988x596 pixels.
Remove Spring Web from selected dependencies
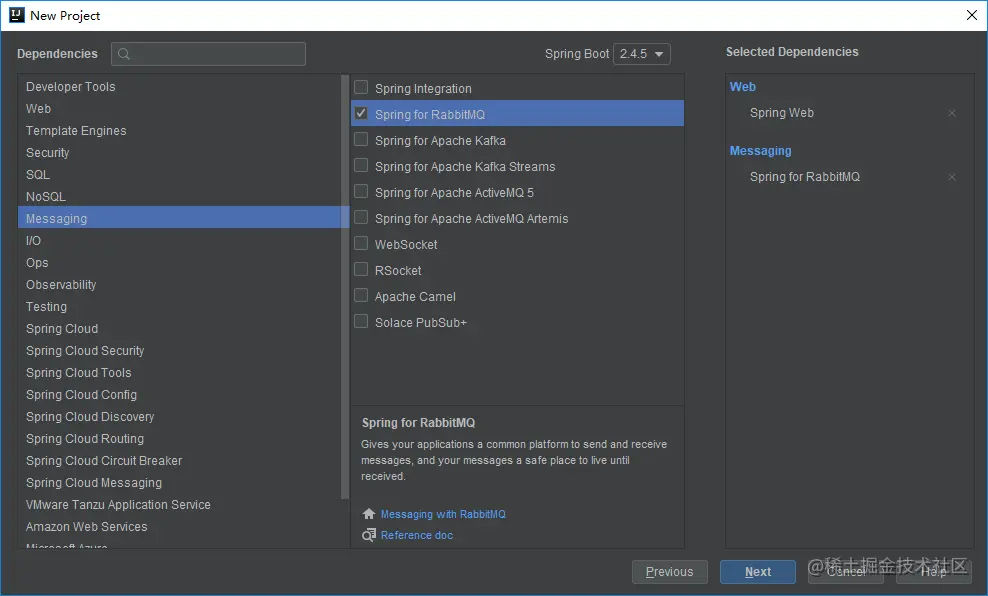[x=951, y=113]
